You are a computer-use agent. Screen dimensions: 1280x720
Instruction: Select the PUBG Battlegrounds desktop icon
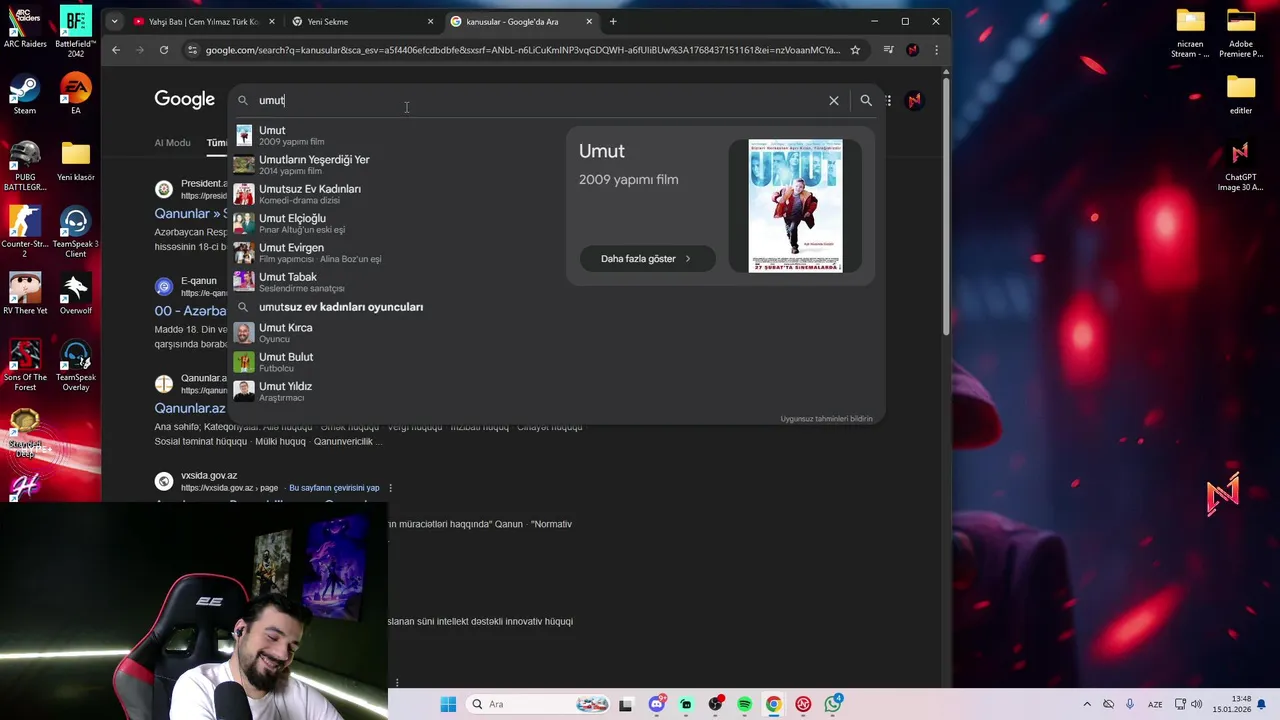coord(25,165)
